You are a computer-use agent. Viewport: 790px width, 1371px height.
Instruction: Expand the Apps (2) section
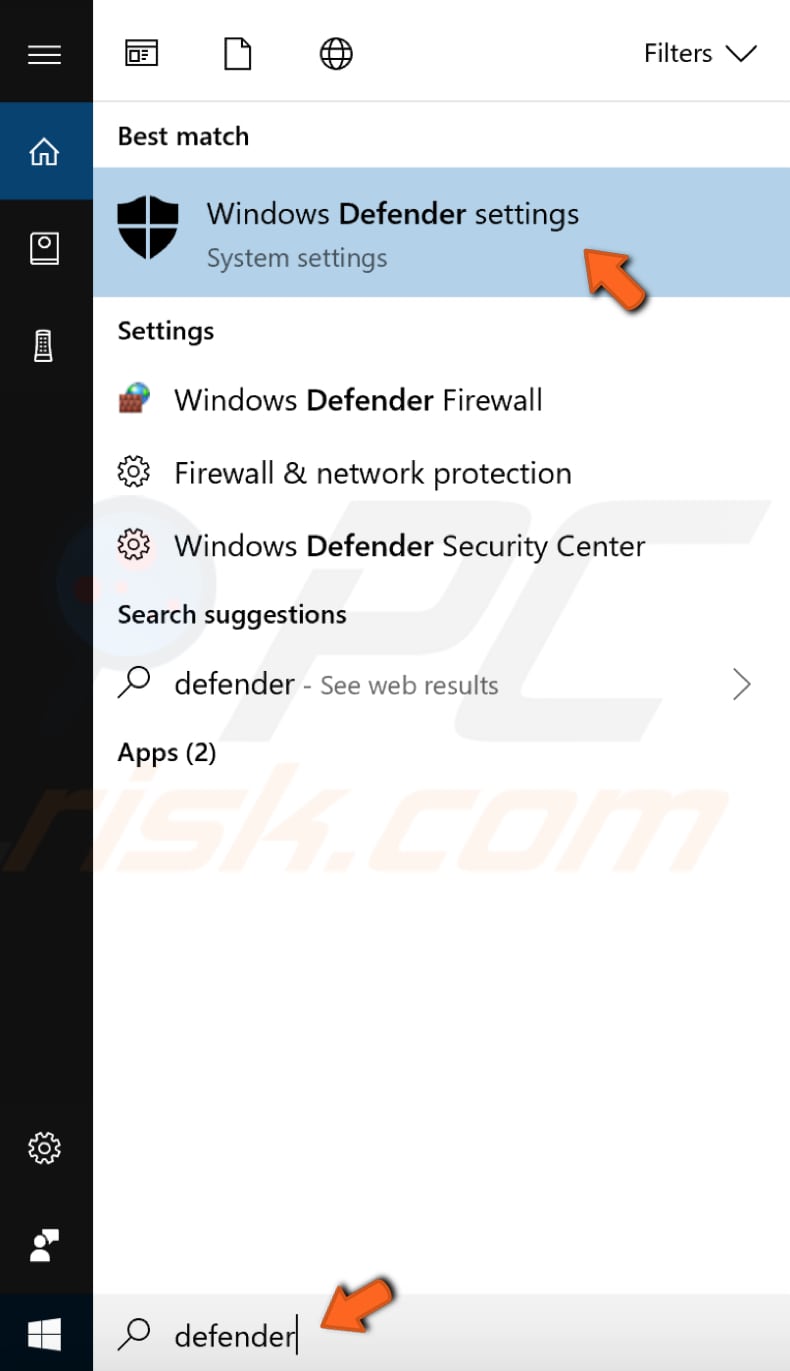(167, 752)
